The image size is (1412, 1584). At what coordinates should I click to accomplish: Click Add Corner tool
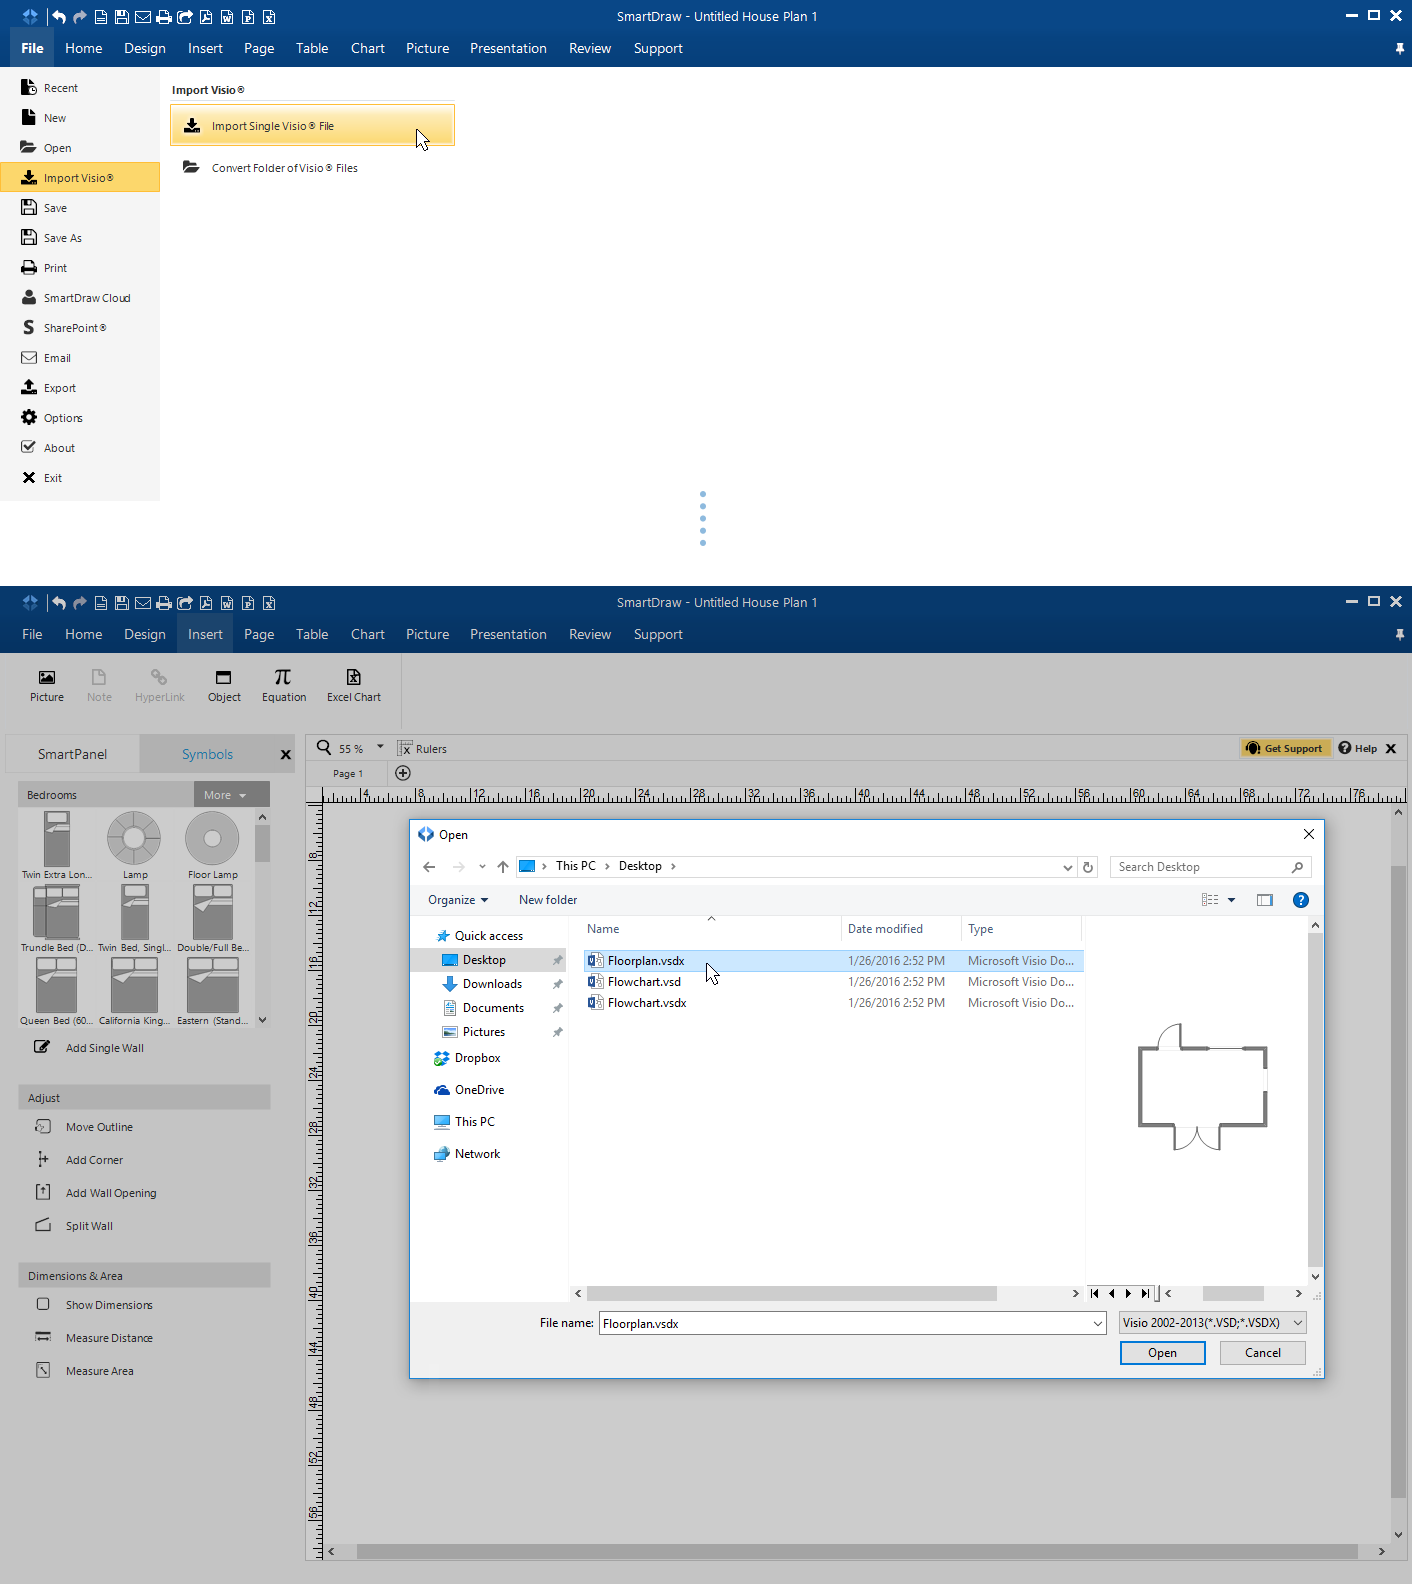(x=80, y=1160)
